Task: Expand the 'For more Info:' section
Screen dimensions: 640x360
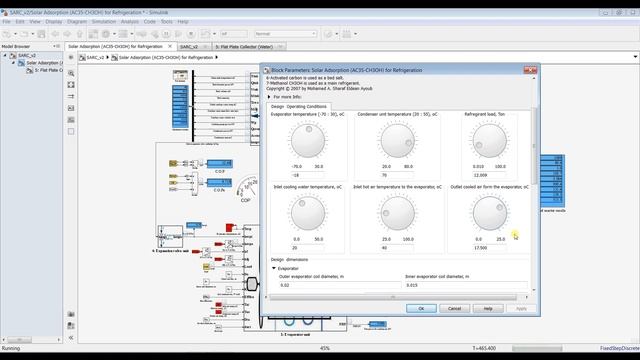Action: [x=269, y=97]
